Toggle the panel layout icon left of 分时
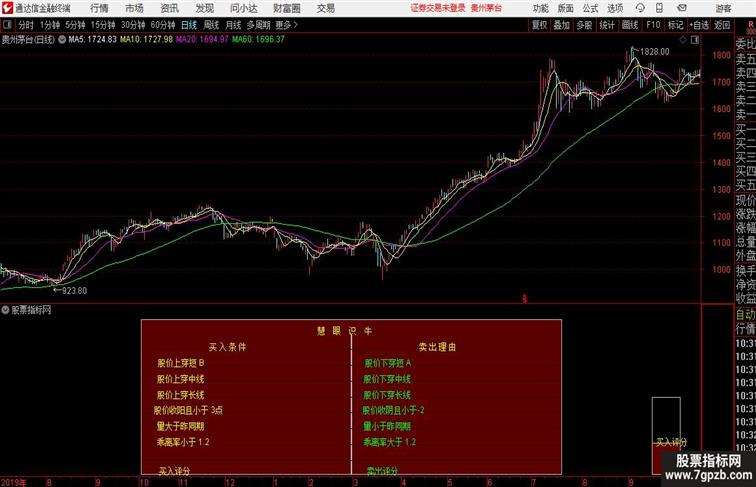The image size is (756, 487). coord(7,25)
